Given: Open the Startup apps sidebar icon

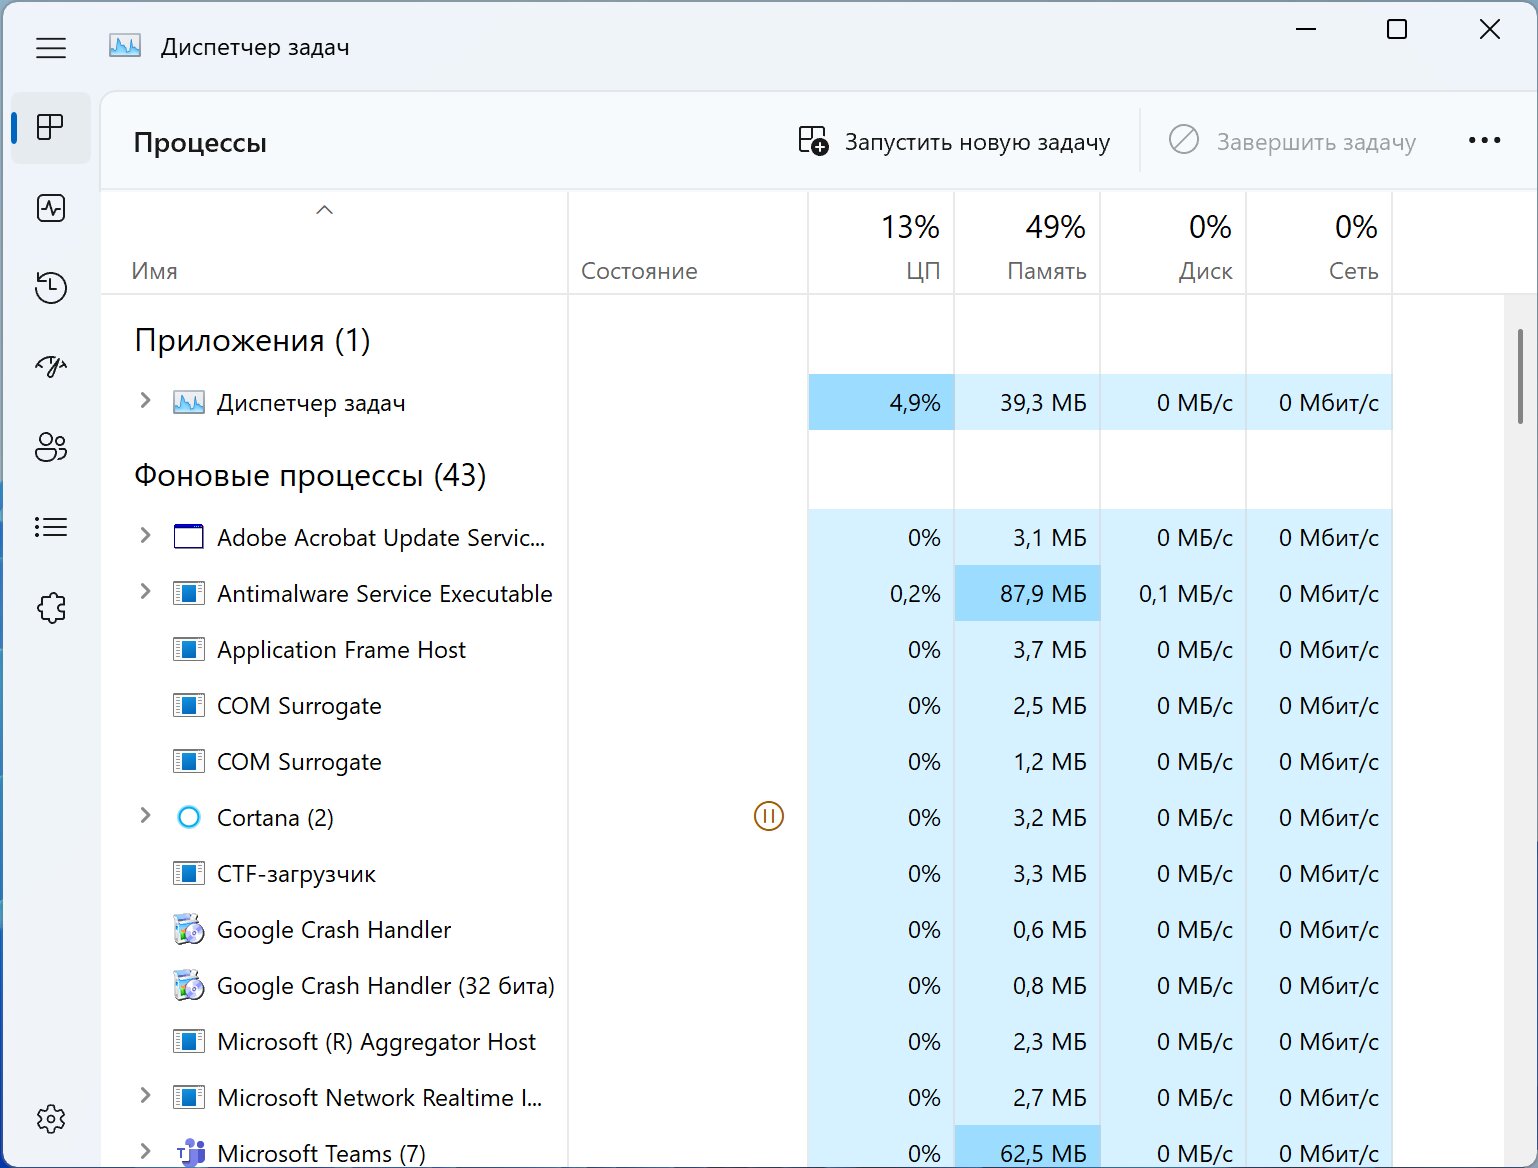Looking at the screenshot, I should point(51,367).
